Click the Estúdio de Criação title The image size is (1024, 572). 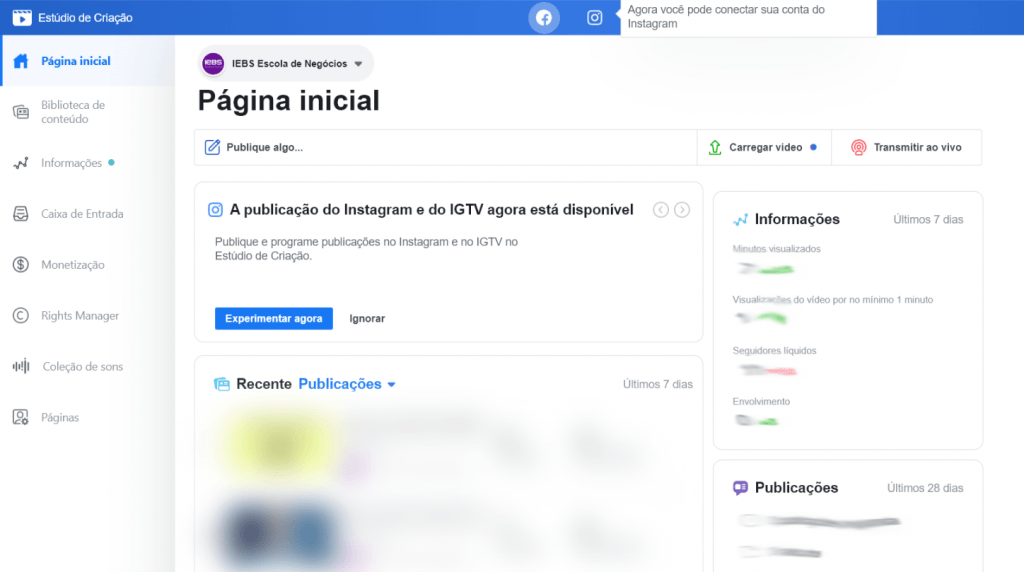coord(86,18)
